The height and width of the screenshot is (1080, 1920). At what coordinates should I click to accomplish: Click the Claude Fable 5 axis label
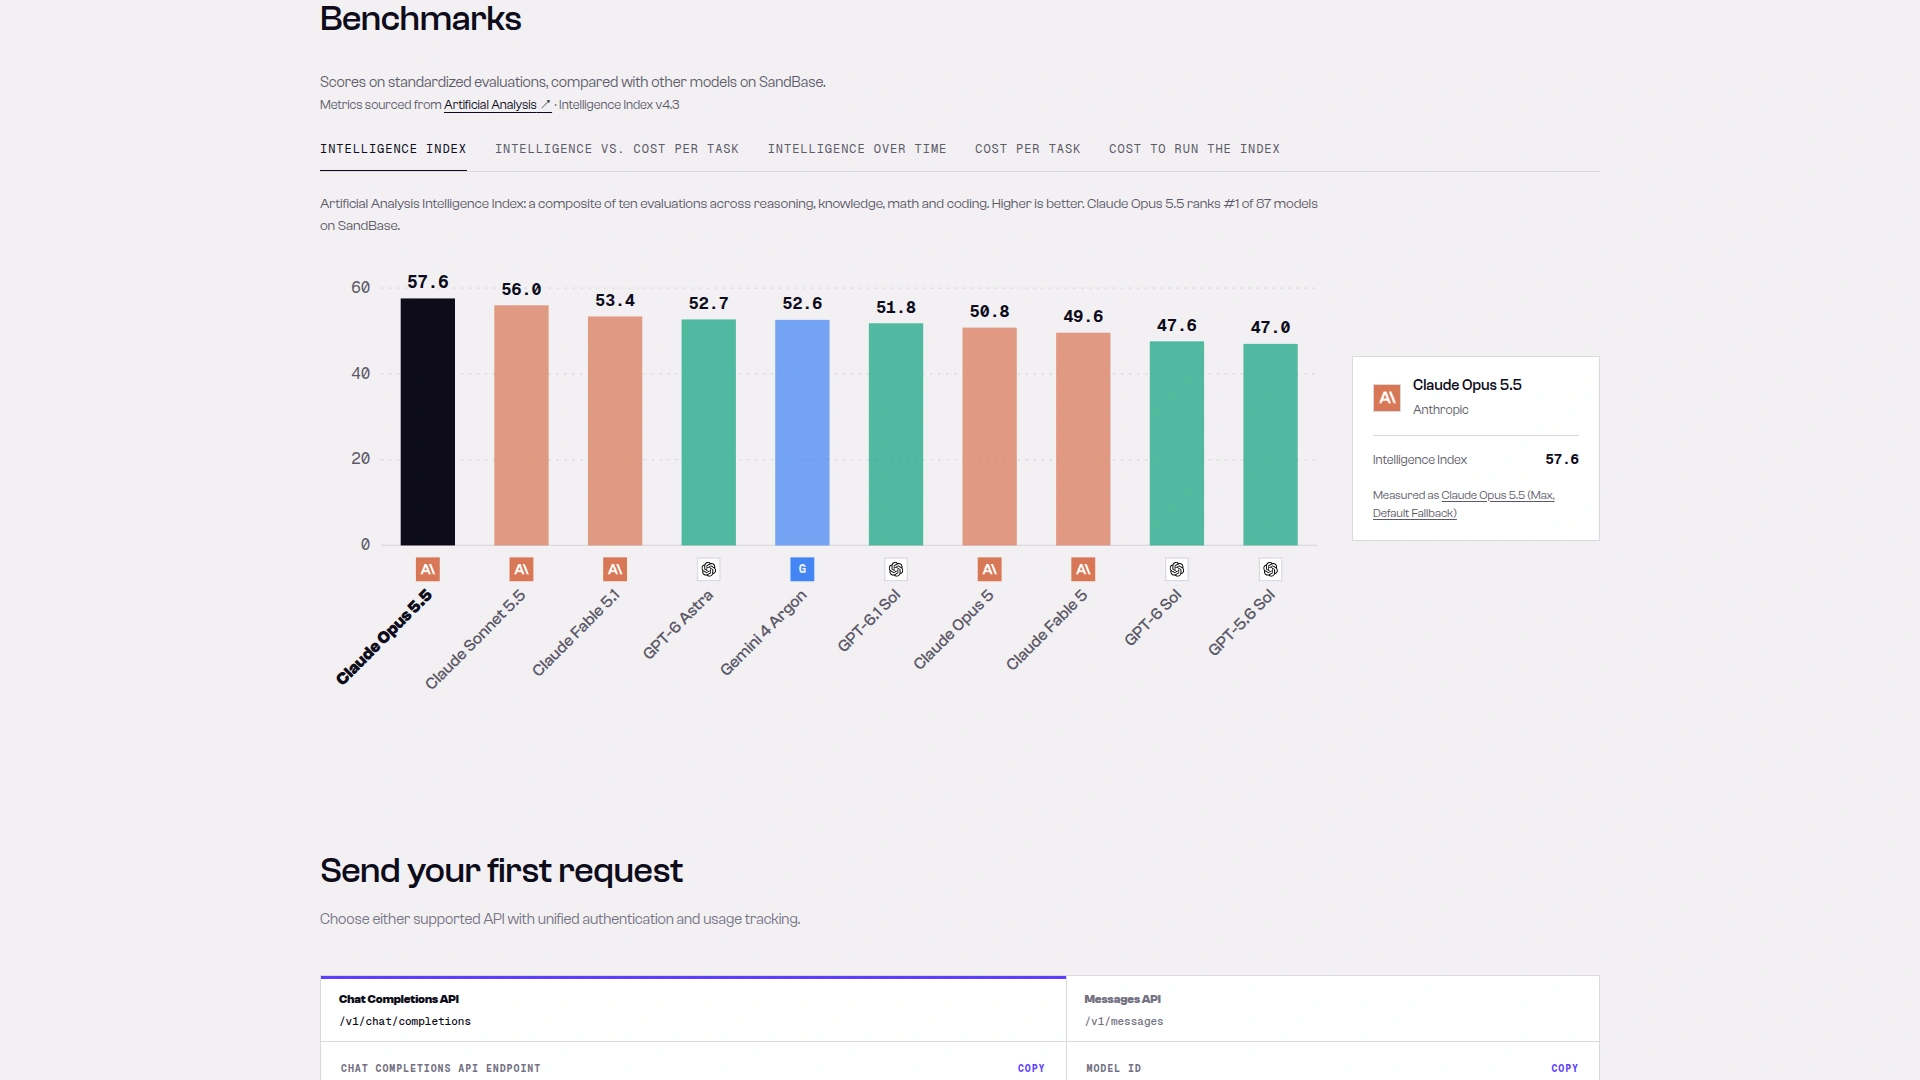coord(1047,630)
